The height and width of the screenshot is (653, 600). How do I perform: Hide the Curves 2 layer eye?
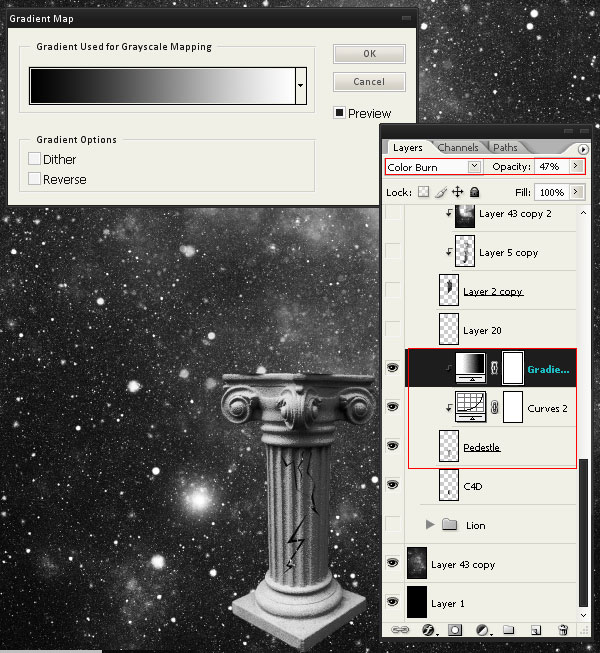point(393,406)
